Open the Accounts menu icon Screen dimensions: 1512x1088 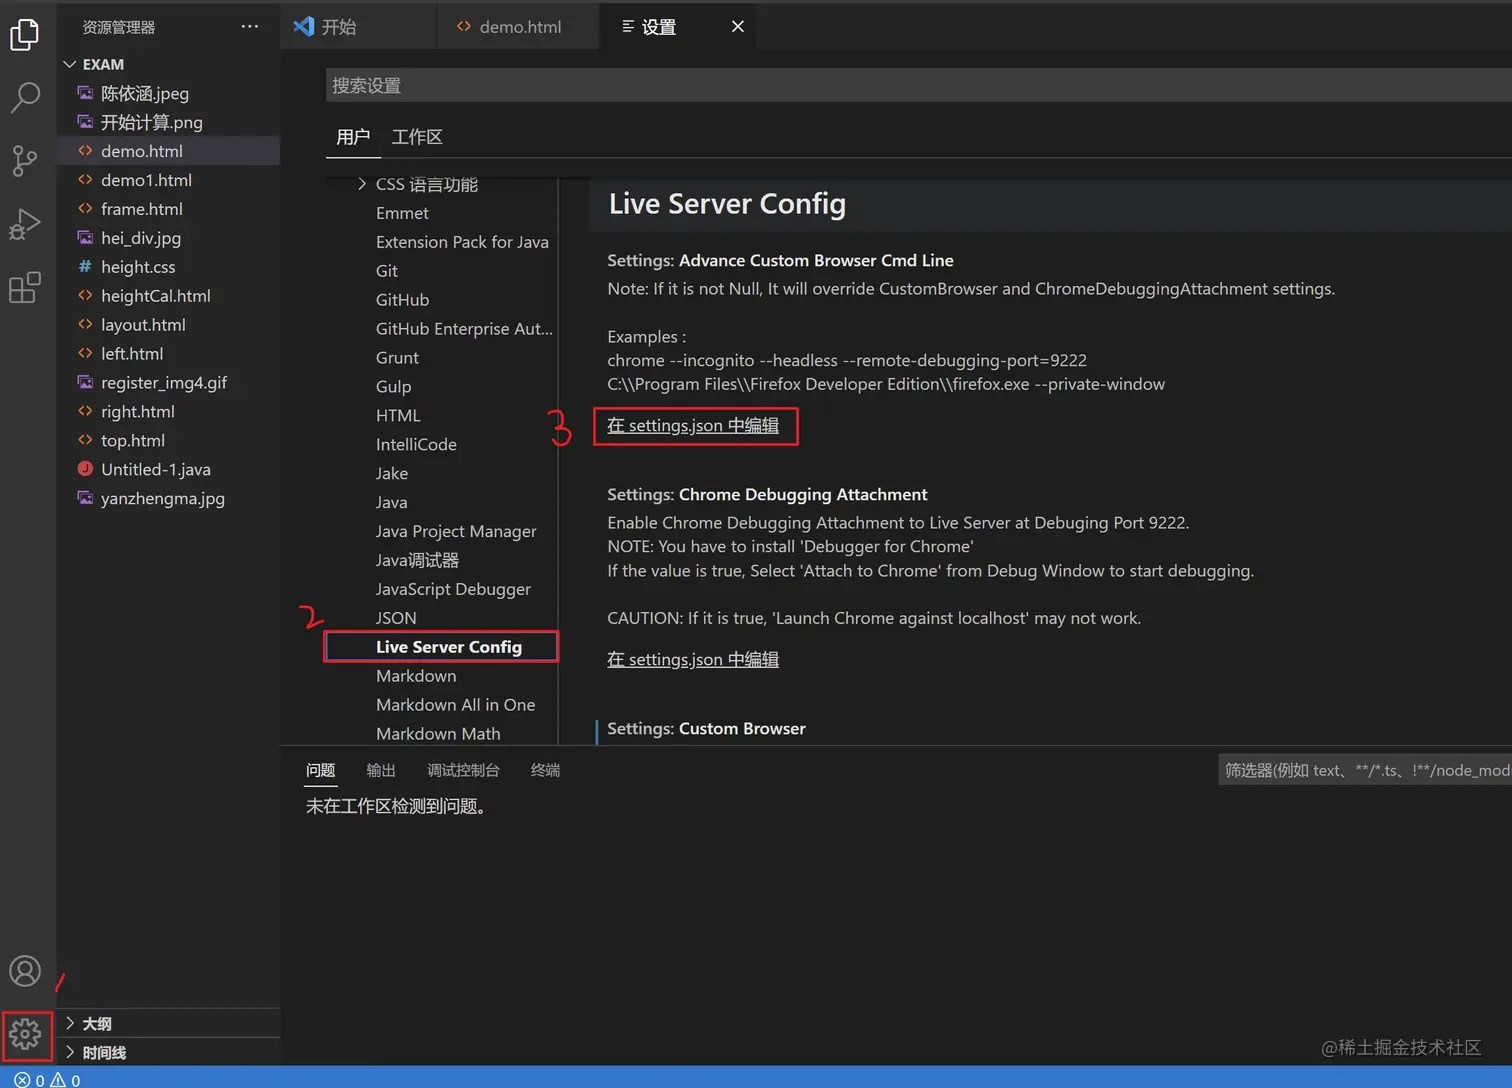click(x=25, y=971)
